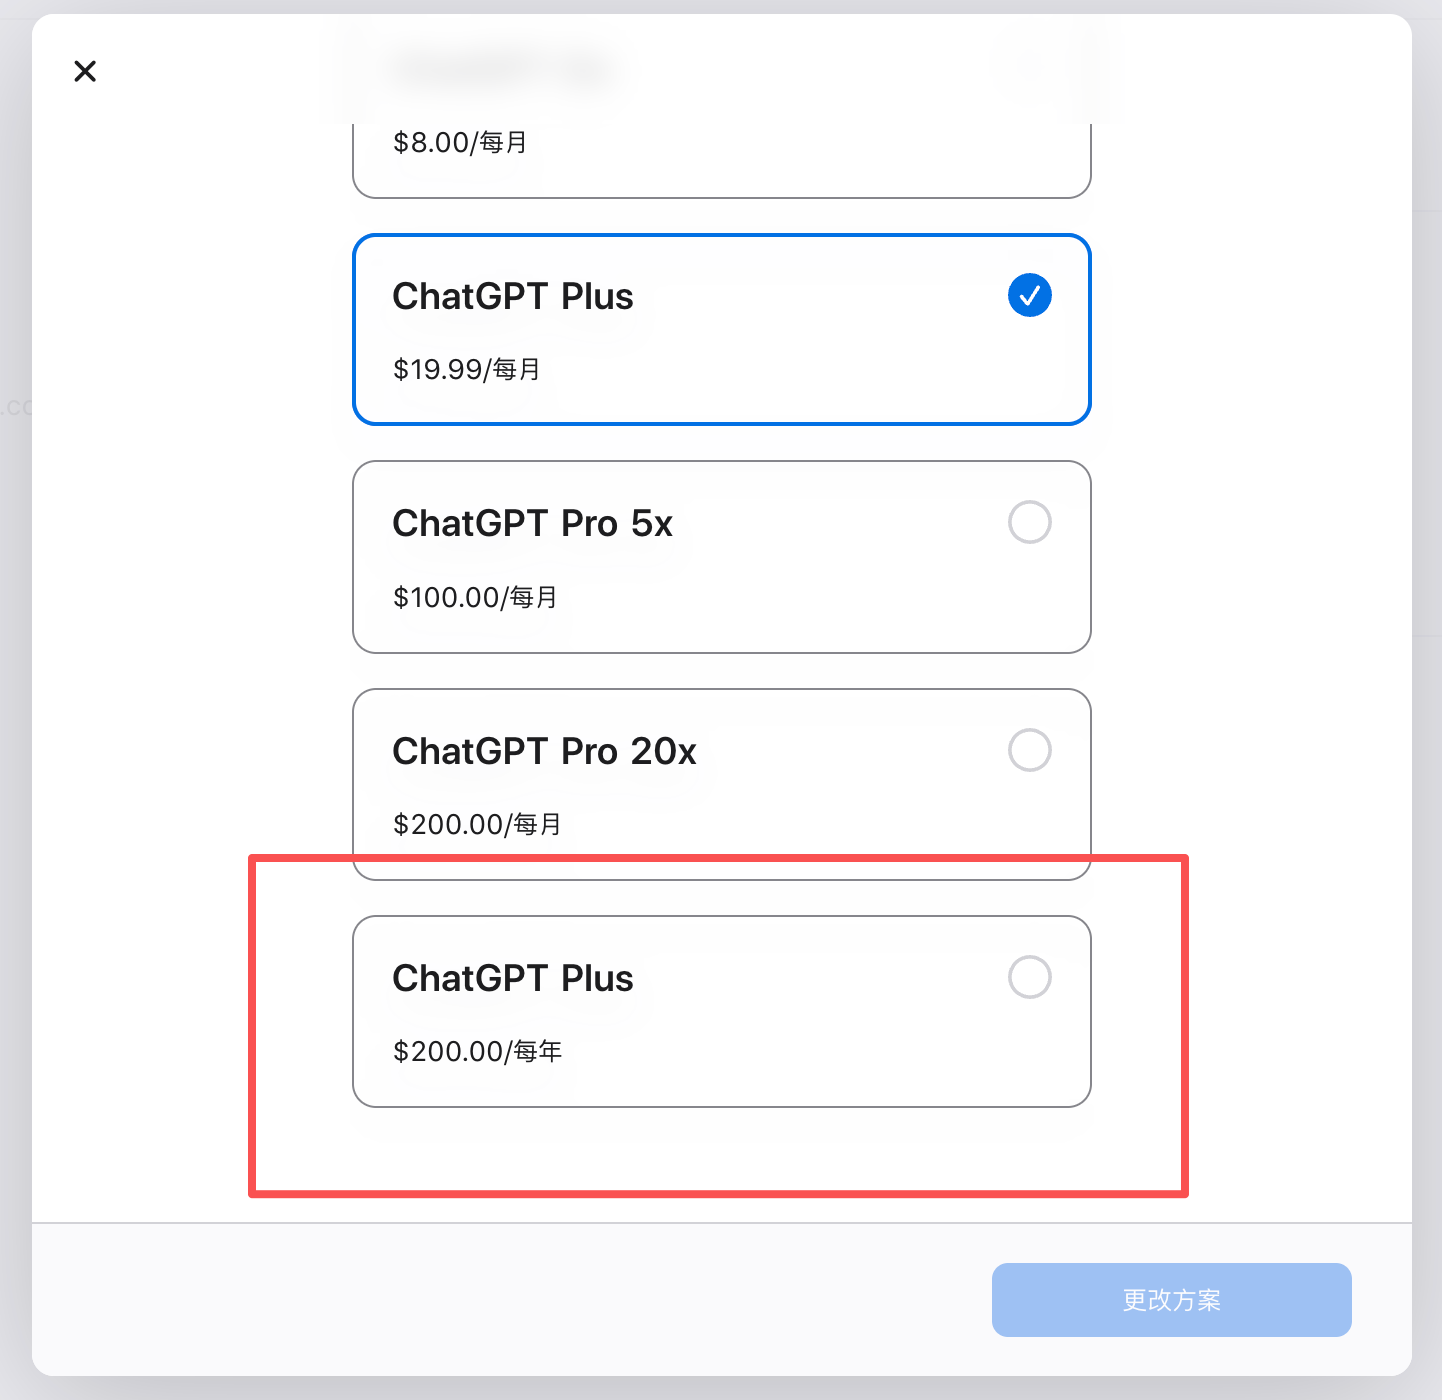Click the $200.00/每月 price text

point(477,824)
